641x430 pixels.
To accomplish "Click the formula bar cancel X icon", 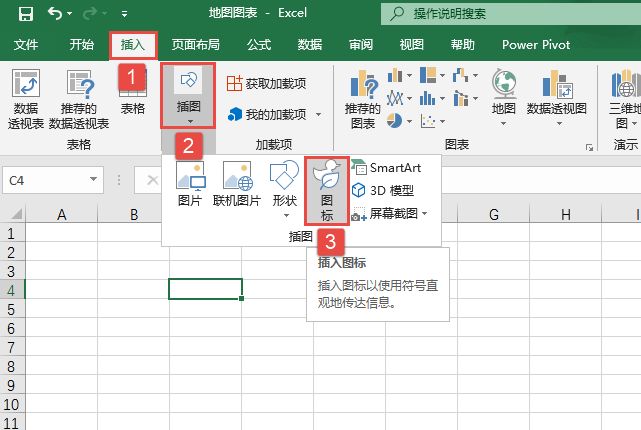I will (152, 180).
